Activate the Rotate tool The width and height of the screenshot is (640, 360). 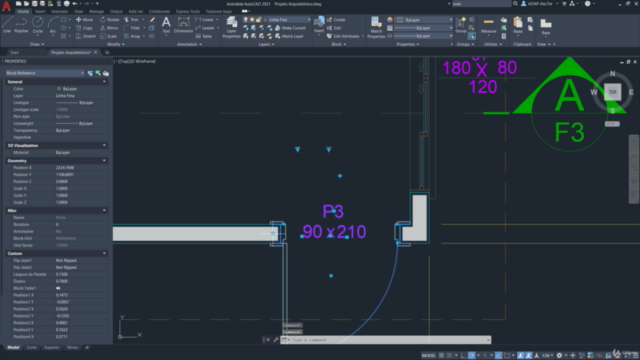tap(110, 20)
